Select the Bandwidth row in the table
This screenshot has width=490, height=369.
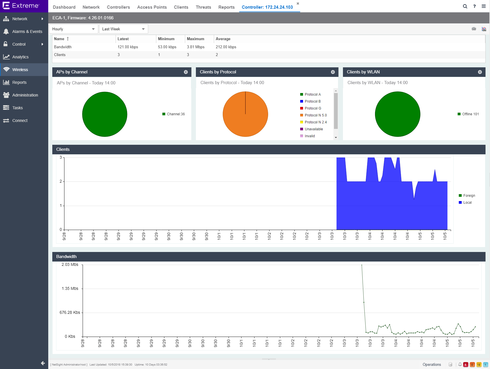coord(268,47)
